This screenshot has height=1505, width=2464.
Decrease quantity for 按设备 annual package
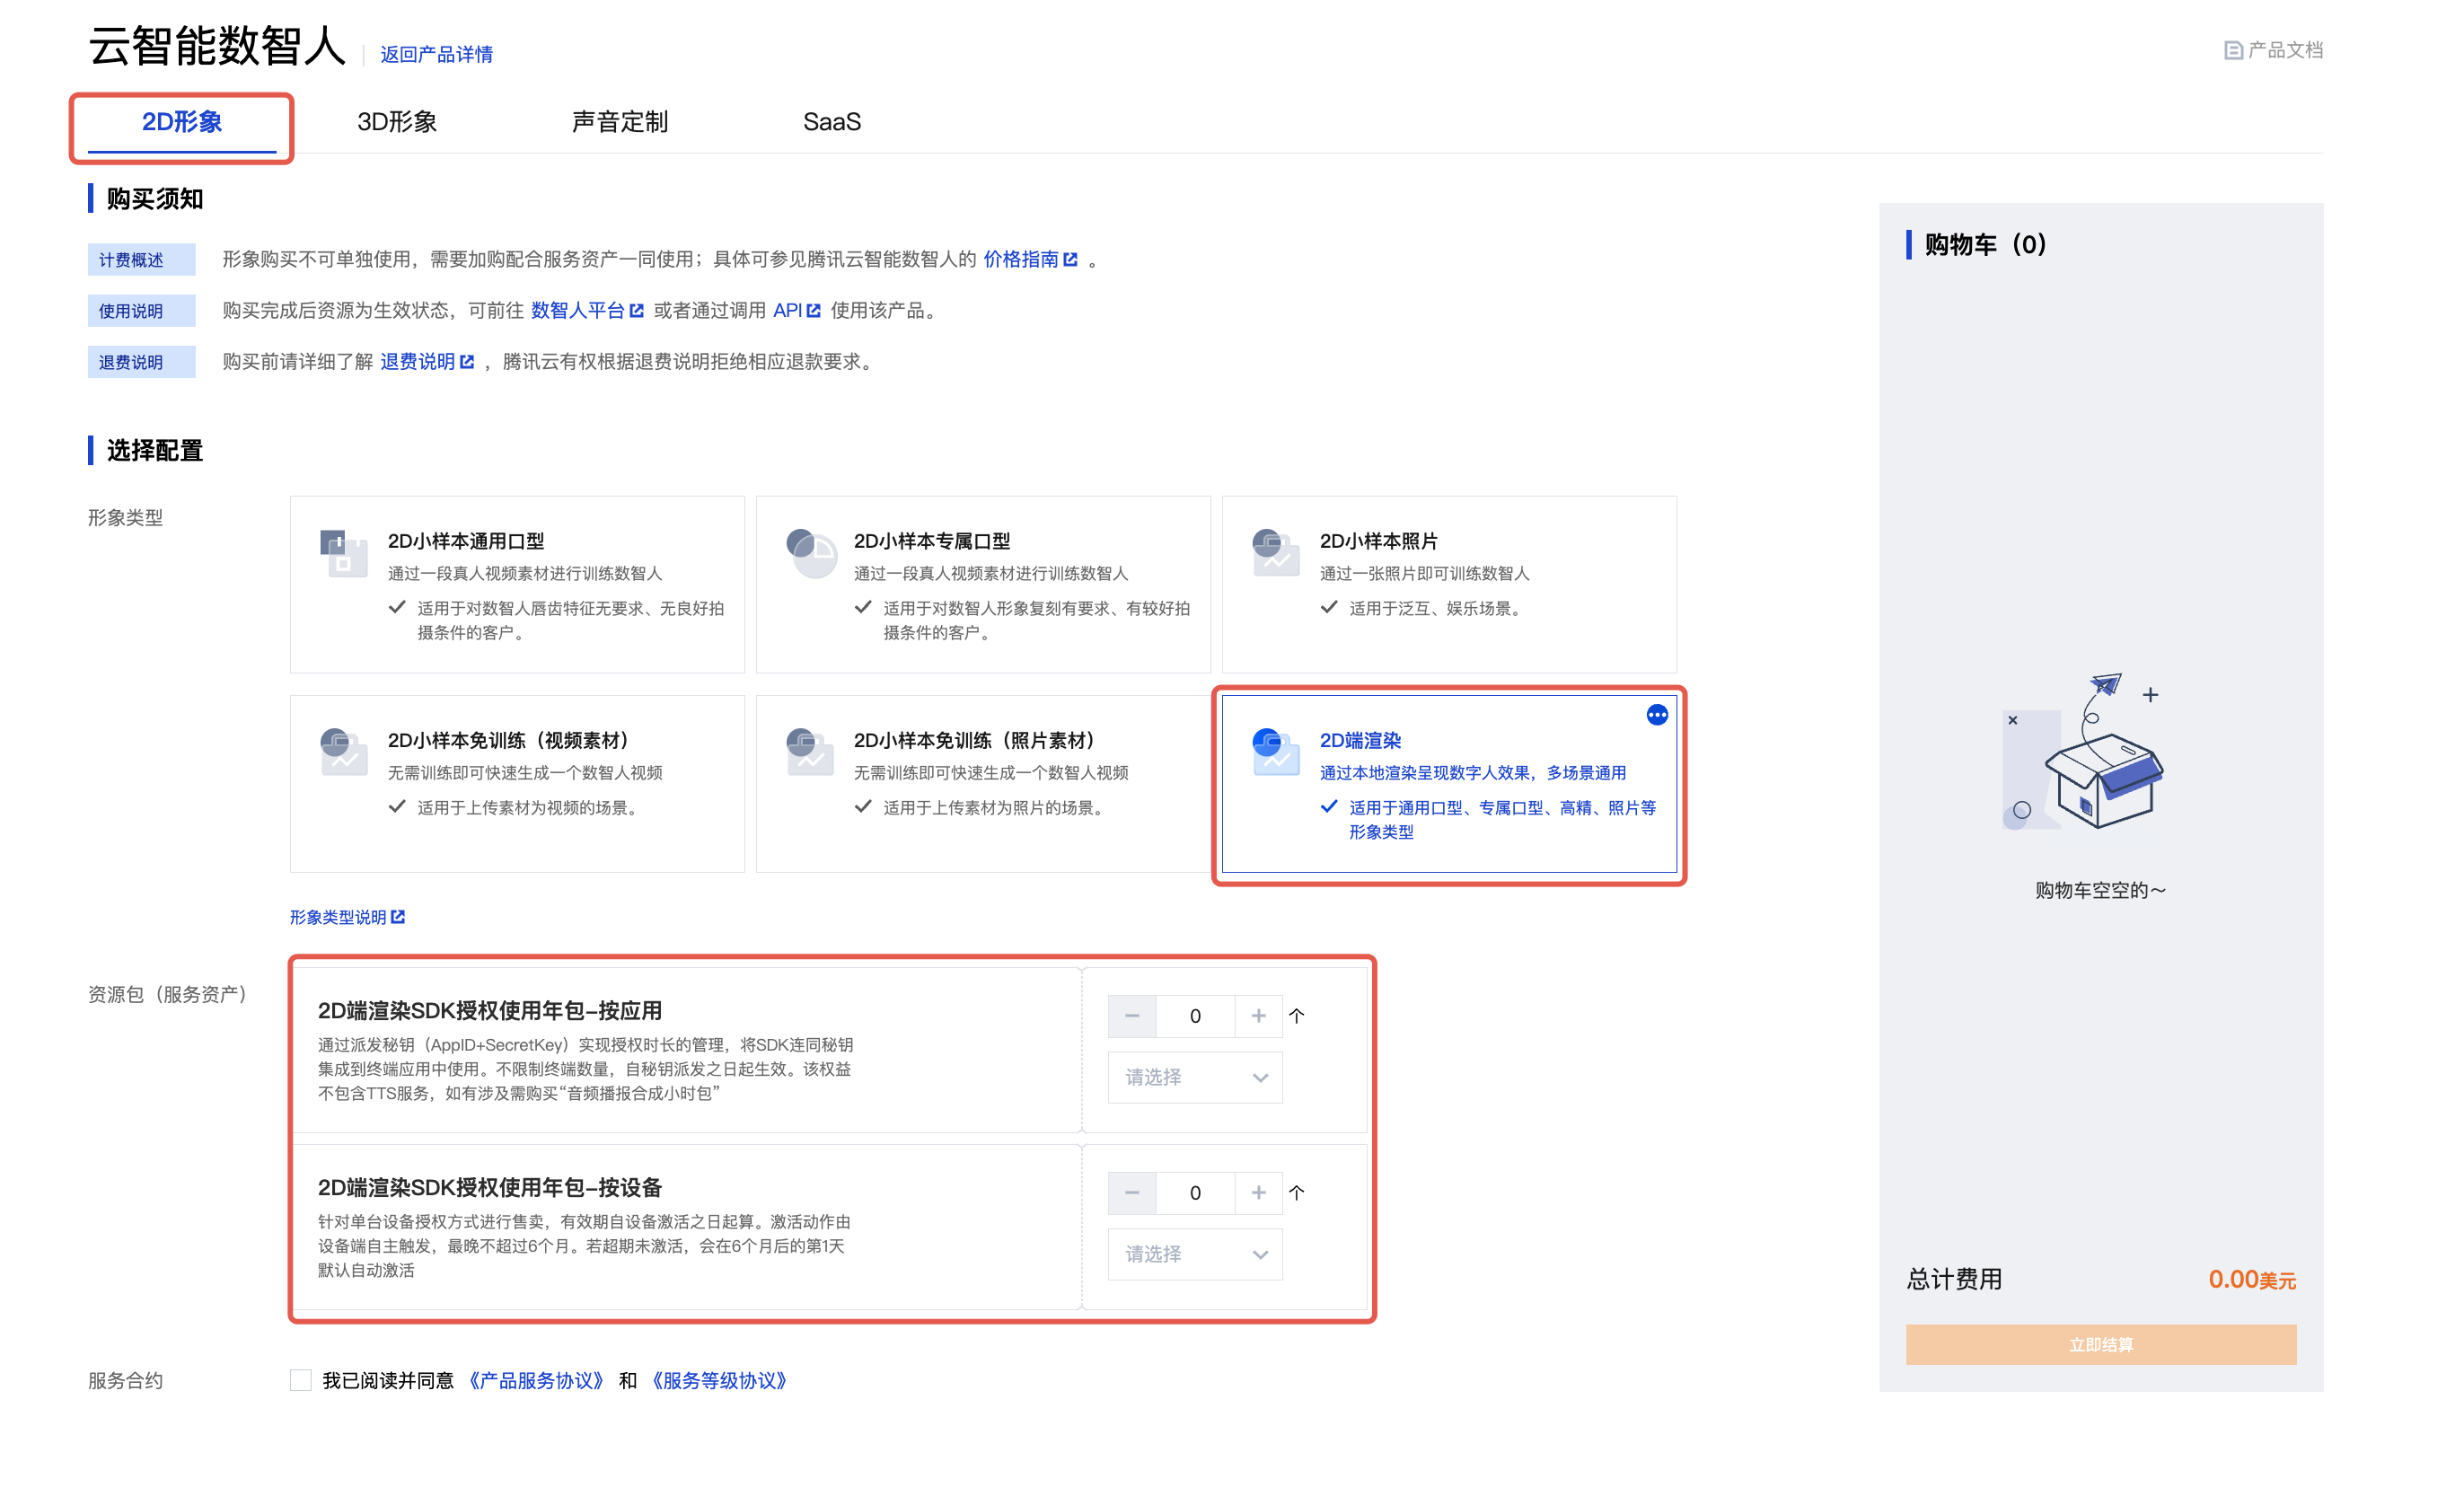[1132, 1193]
